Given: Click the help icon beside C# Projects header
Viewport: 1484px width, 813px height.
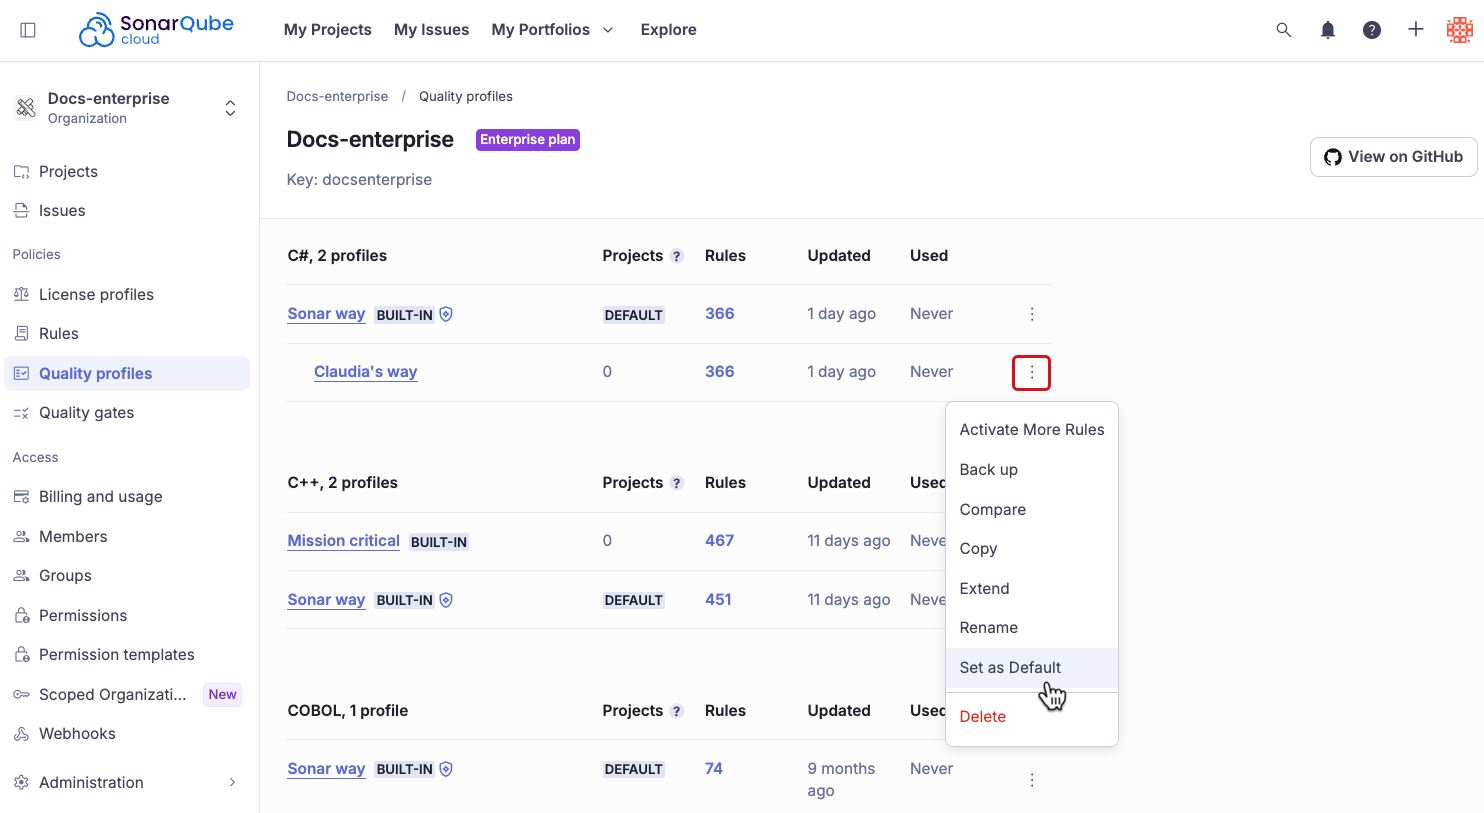Looking at the screenshot, I should (x=677, y=256).
